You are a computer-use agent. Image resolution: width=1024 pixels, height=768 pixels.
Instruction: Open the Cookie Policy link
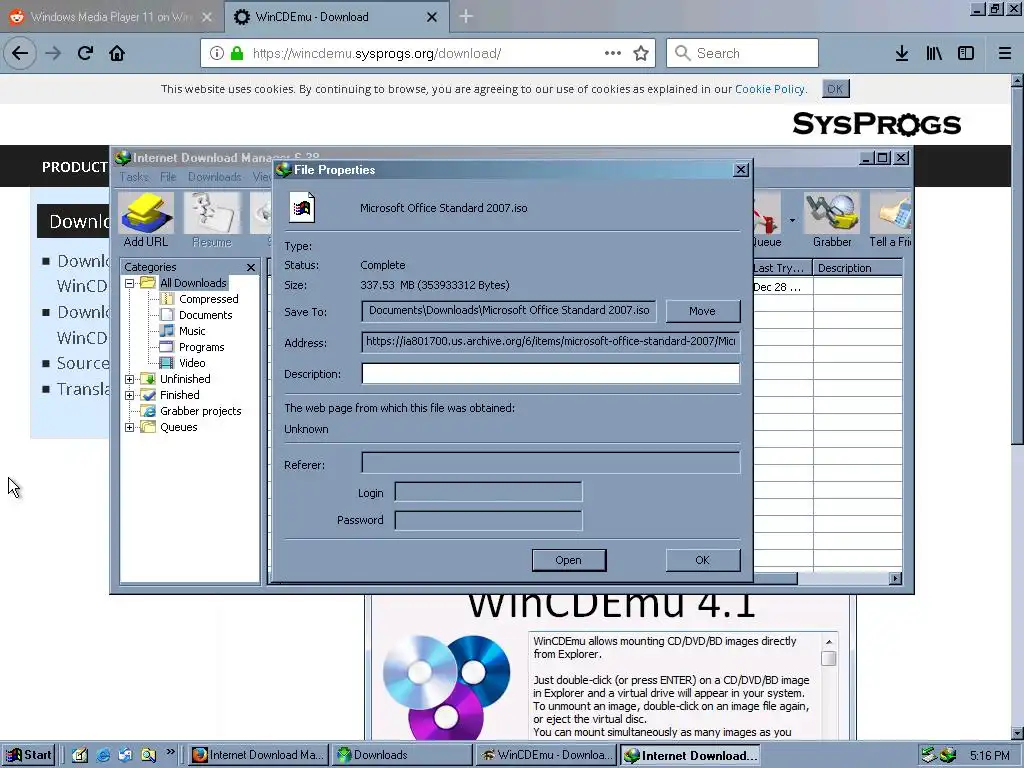click(x=770, y=89)
